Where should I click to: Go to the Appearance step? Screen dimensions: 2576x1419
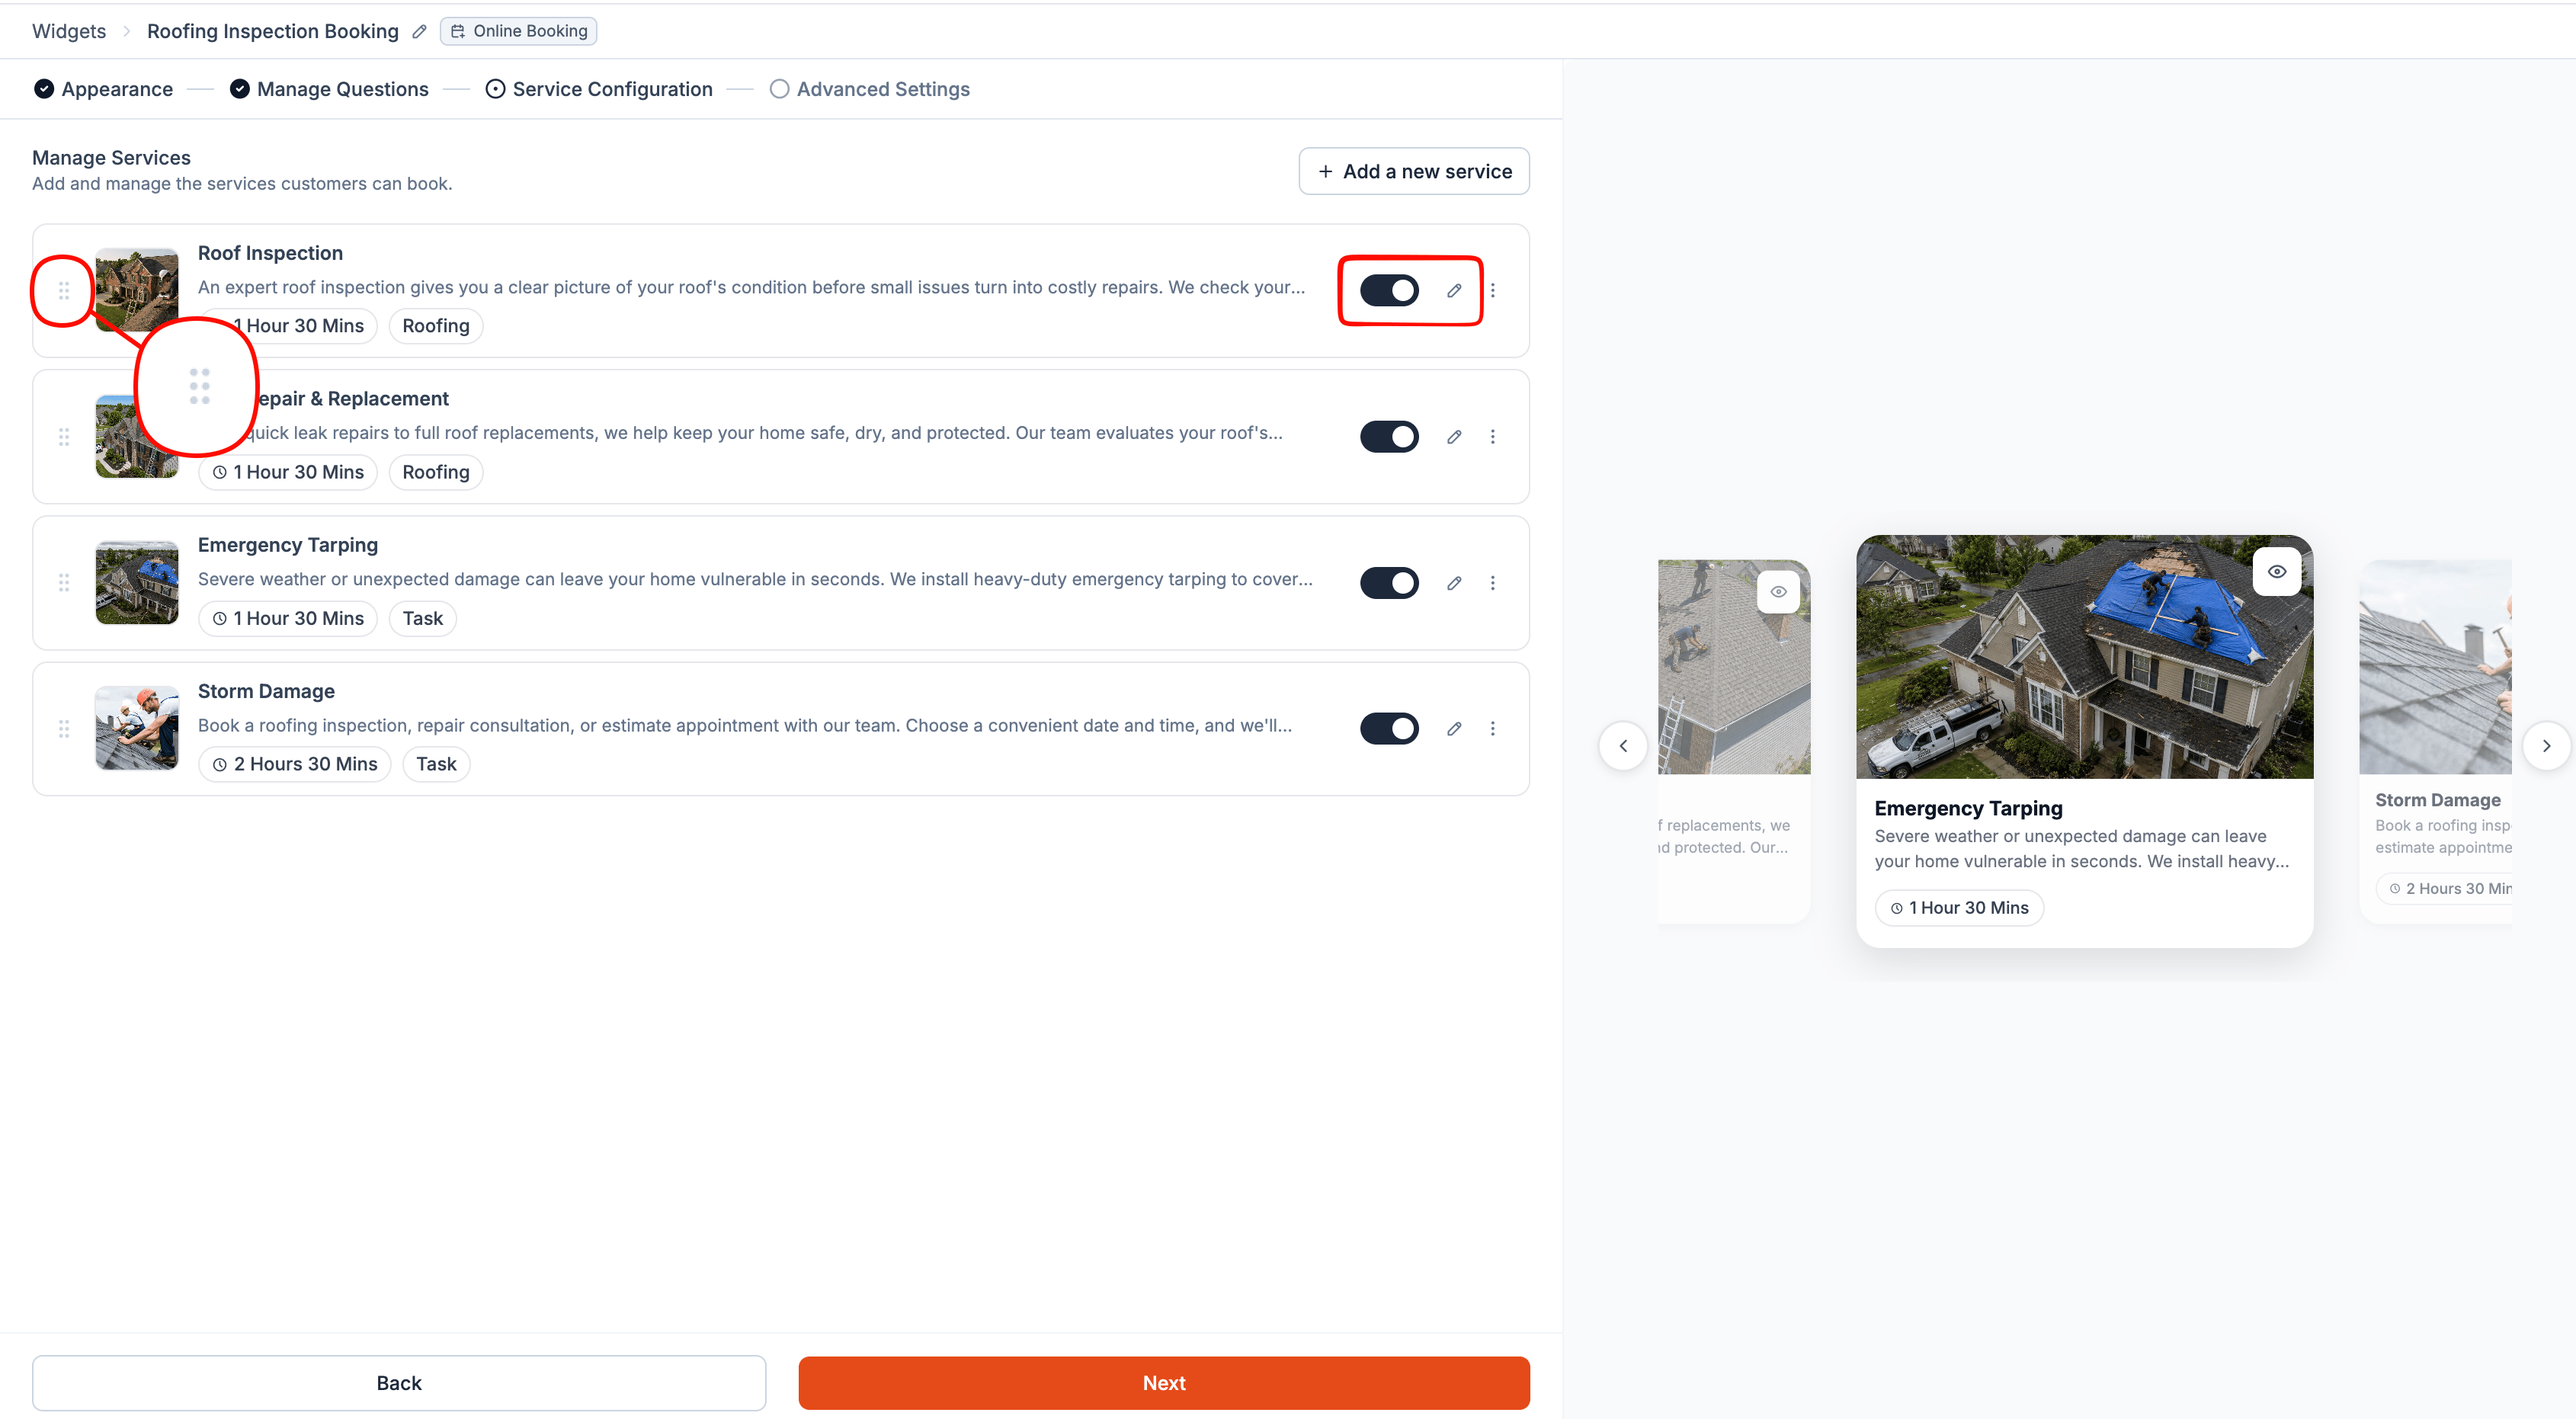point(103,89)
